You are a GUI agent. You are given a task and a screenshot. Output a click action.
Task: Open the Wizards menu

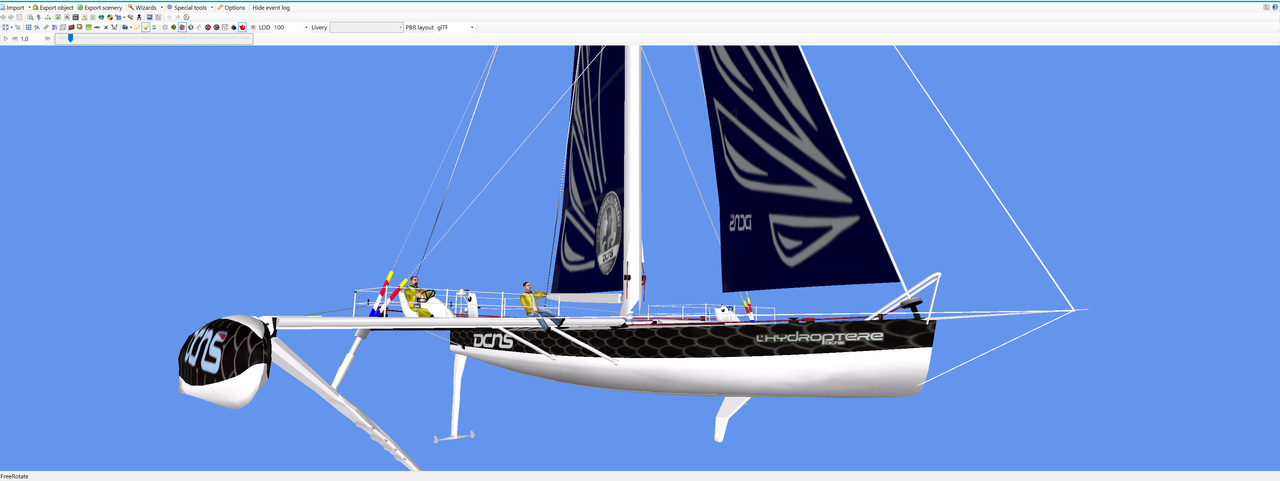[x=142, y=7]
